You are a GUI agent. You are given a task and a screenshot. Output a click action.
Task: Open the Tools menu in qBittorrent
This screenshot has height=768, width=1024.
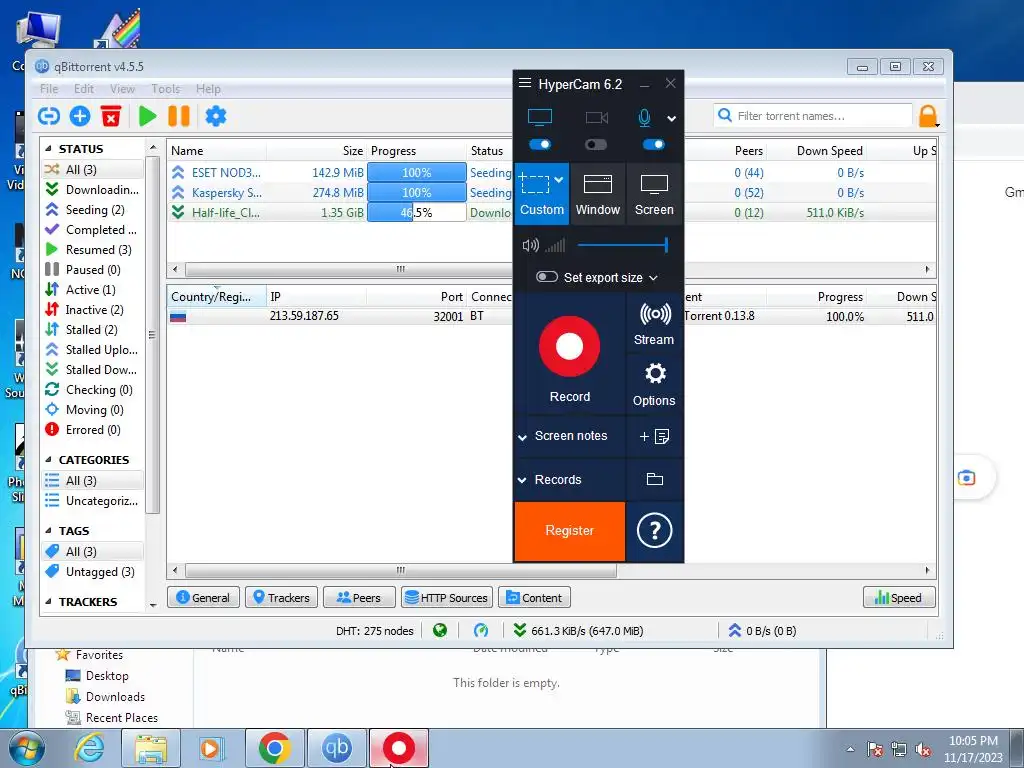165,89
